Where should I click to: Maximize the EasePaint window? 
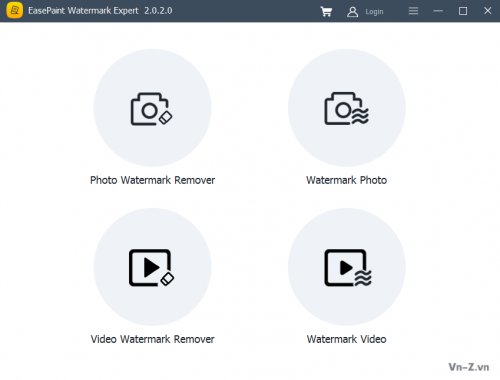tap(463, 11)
